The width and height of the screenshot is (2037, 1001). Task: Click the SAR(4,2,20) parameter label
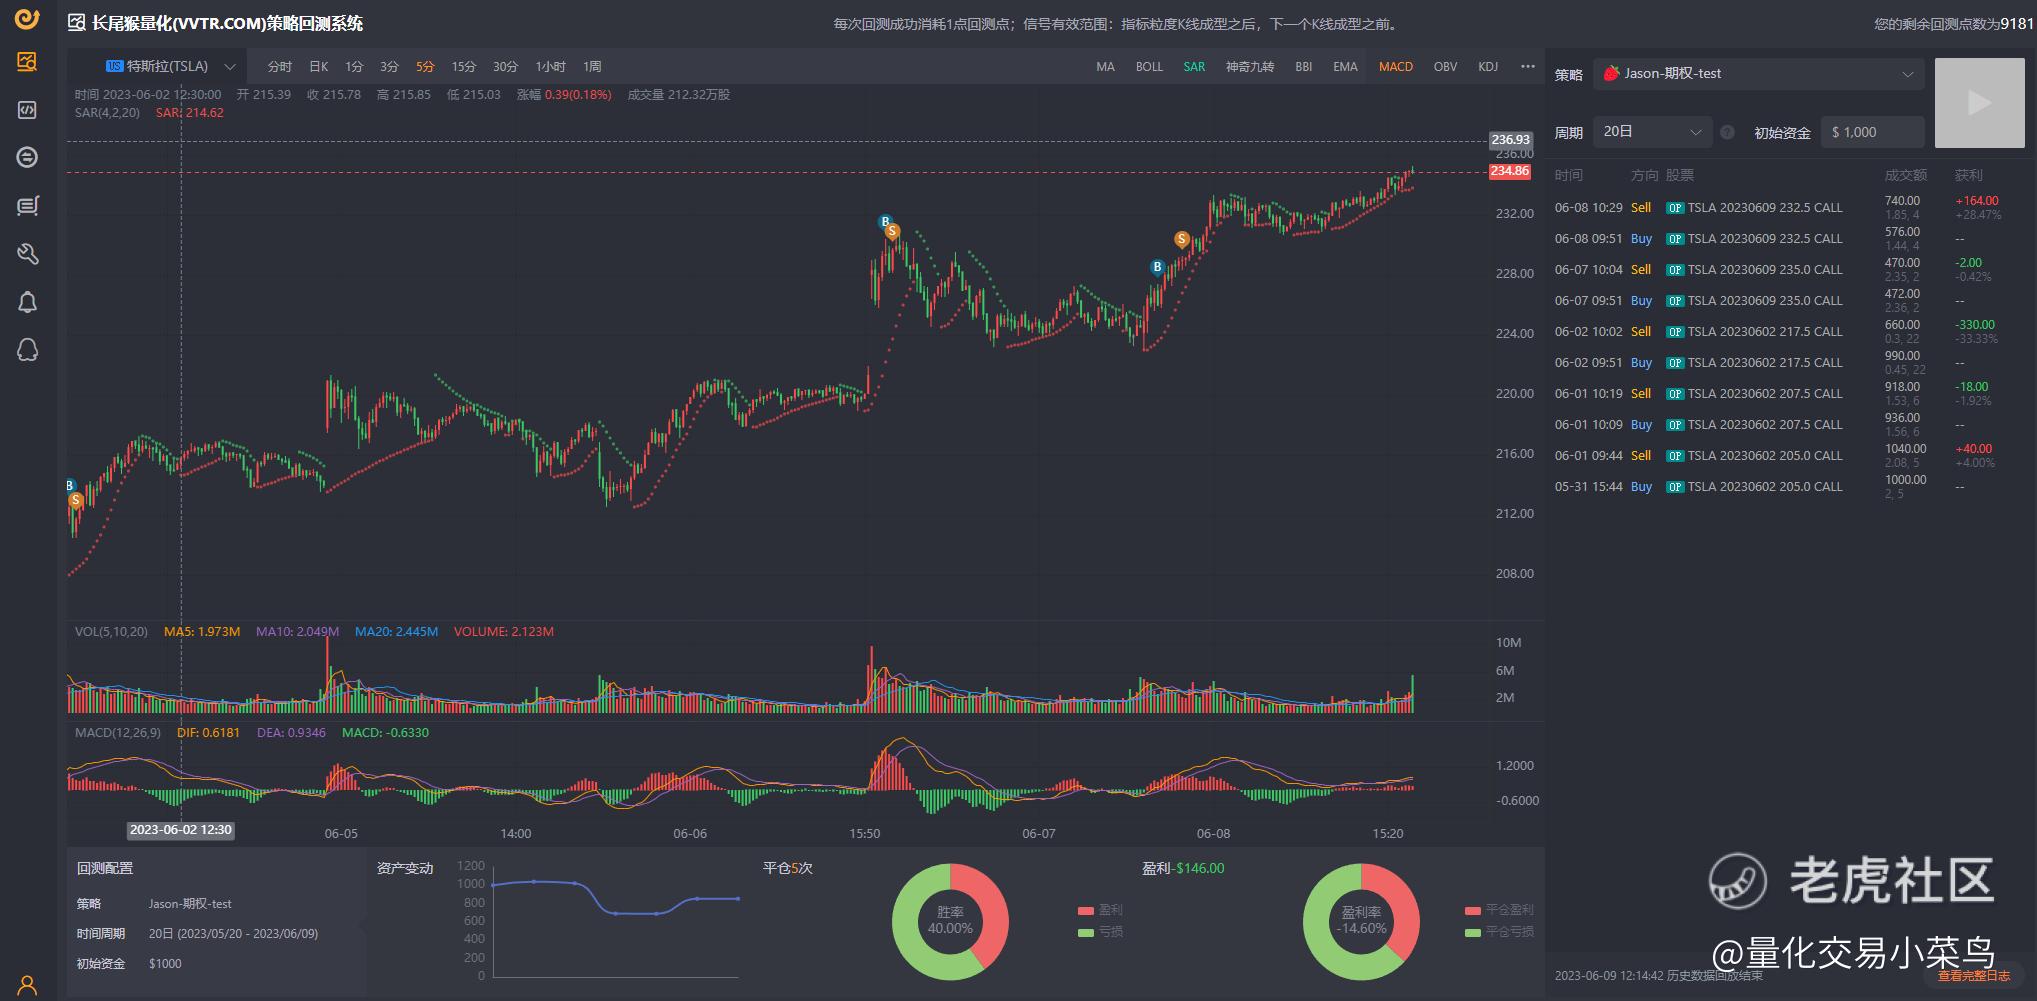pyautogui.click(x=107, y=113)
